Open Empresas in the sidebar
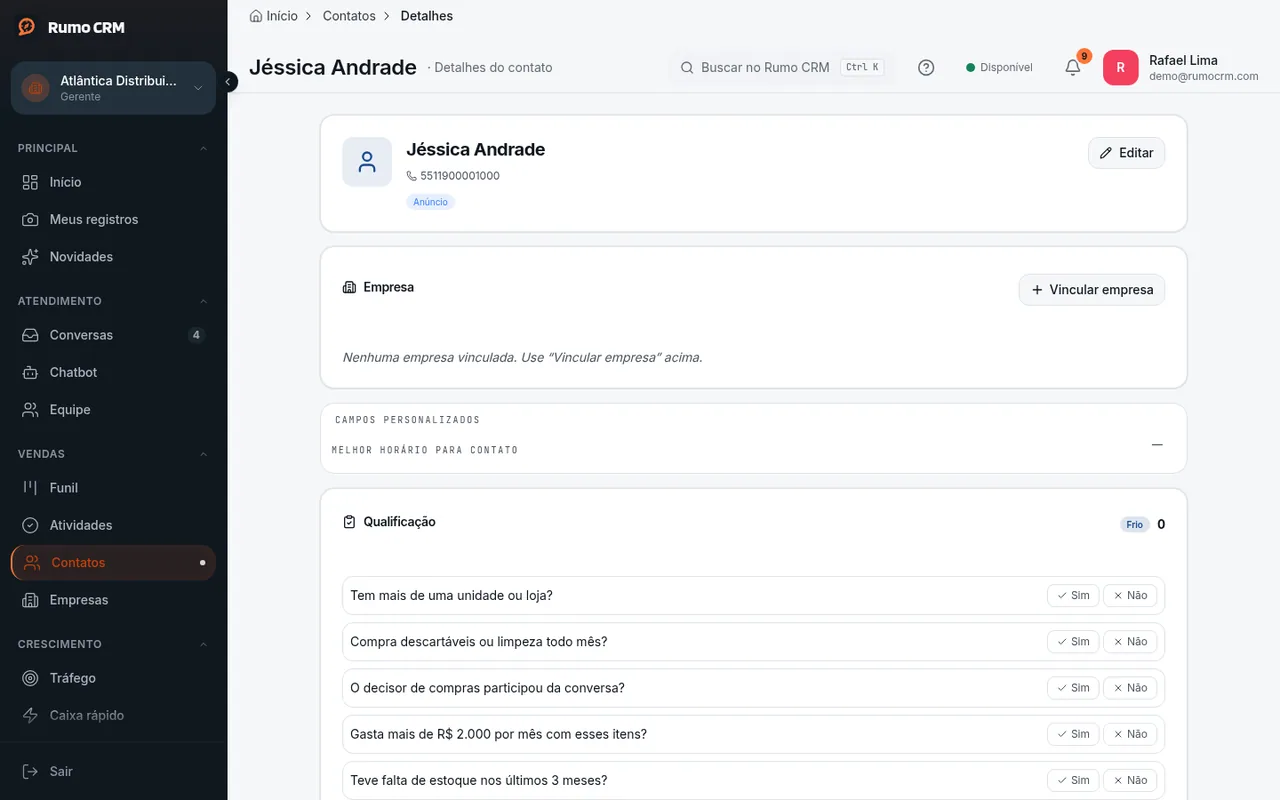Screen dimensions: 1280x800 (x=113, y=600)
